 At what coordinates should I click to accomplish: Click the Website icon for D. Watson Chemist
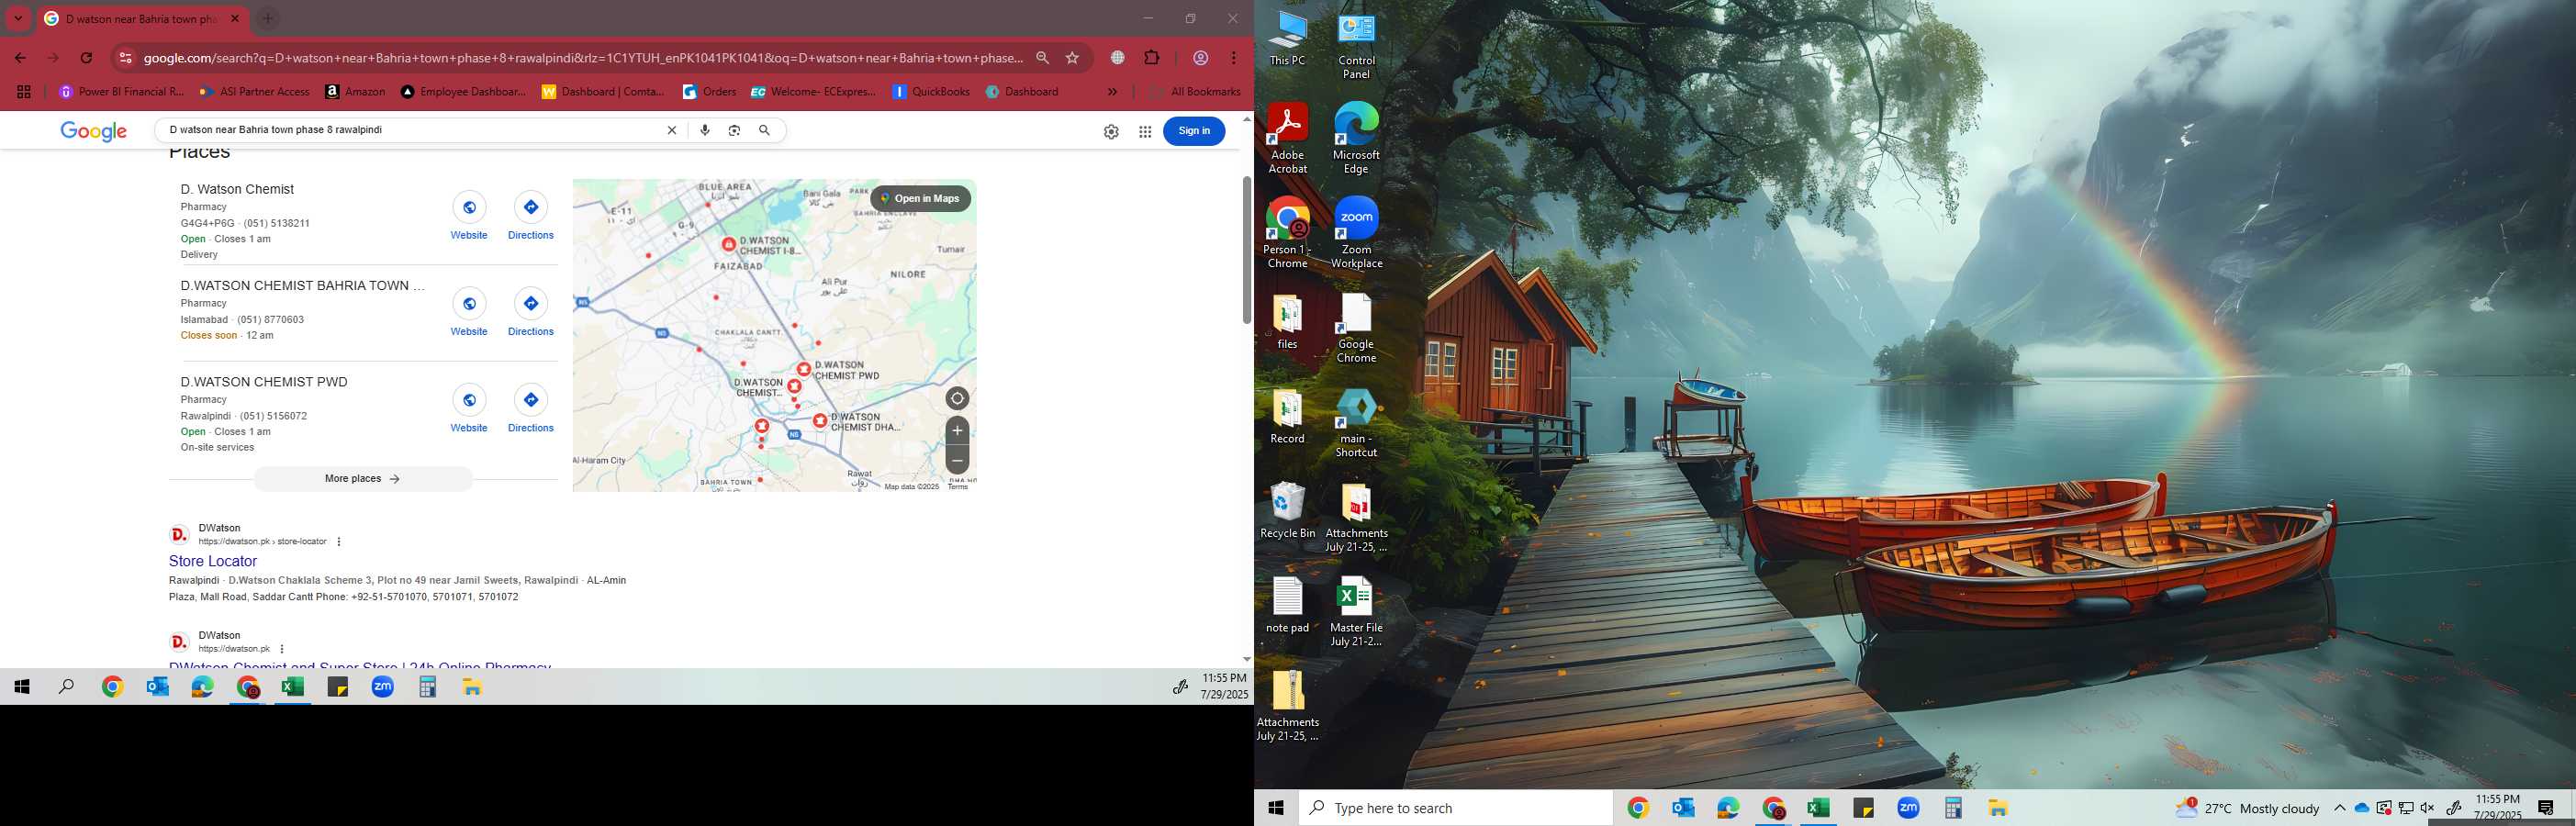point(469,207)
